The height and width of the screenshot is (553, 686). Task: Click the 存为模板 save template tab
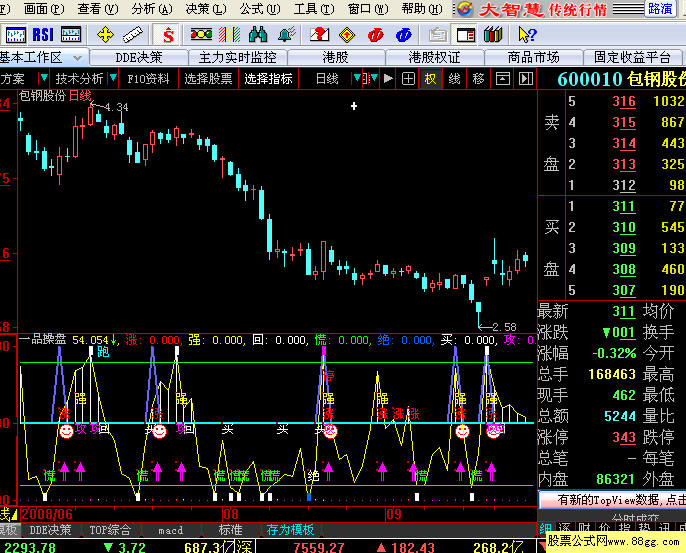click(x=290, y=530)
